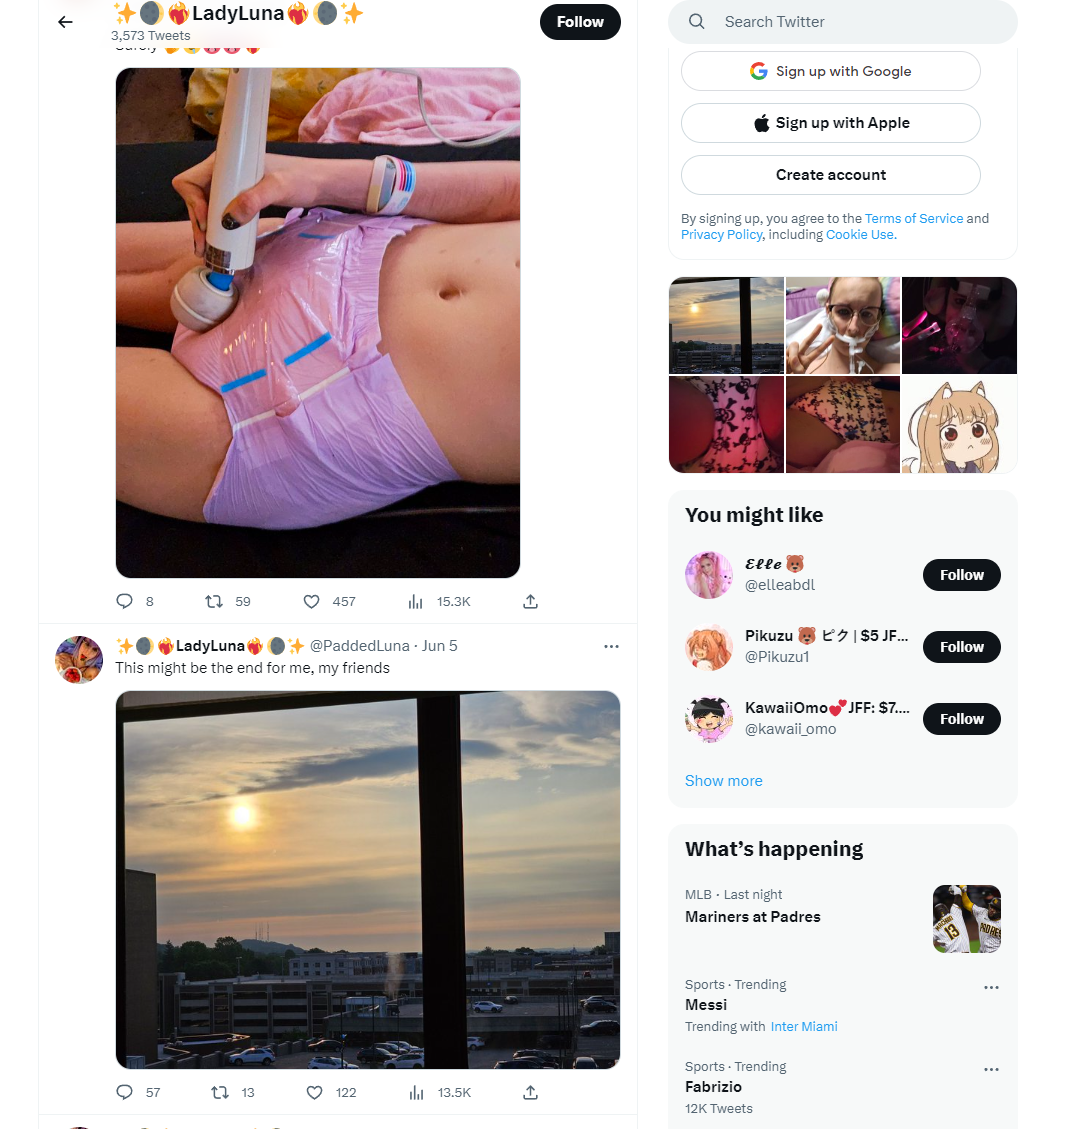View analytics showing 13.5K views
This screenshot has height=1129, width=1085.
coord(416,1093)
